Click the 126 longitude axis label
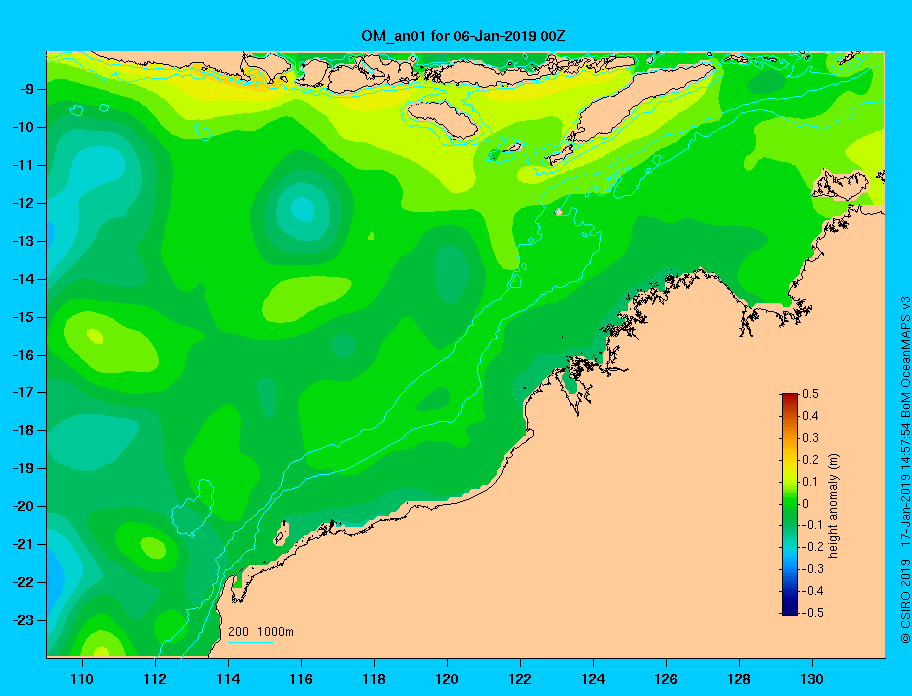 (666, 679)
